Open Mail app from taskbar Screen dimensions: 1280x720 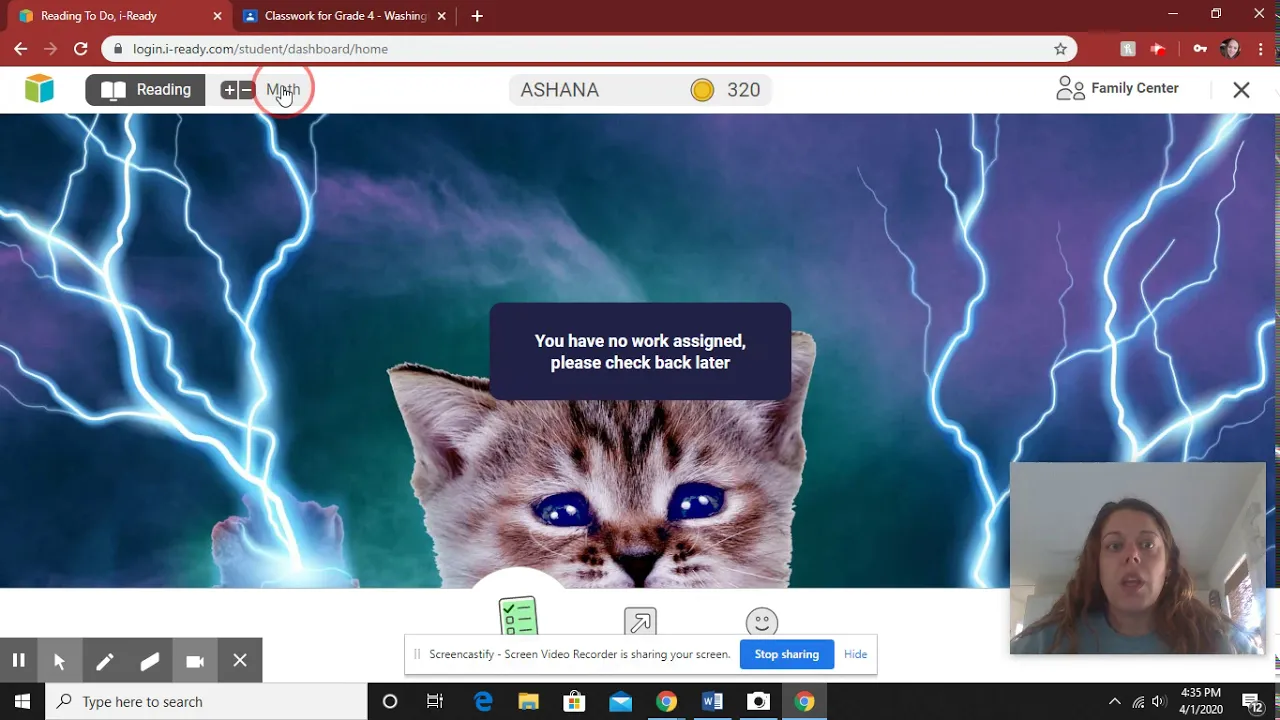pyautogui.click(x=620, y=701)
